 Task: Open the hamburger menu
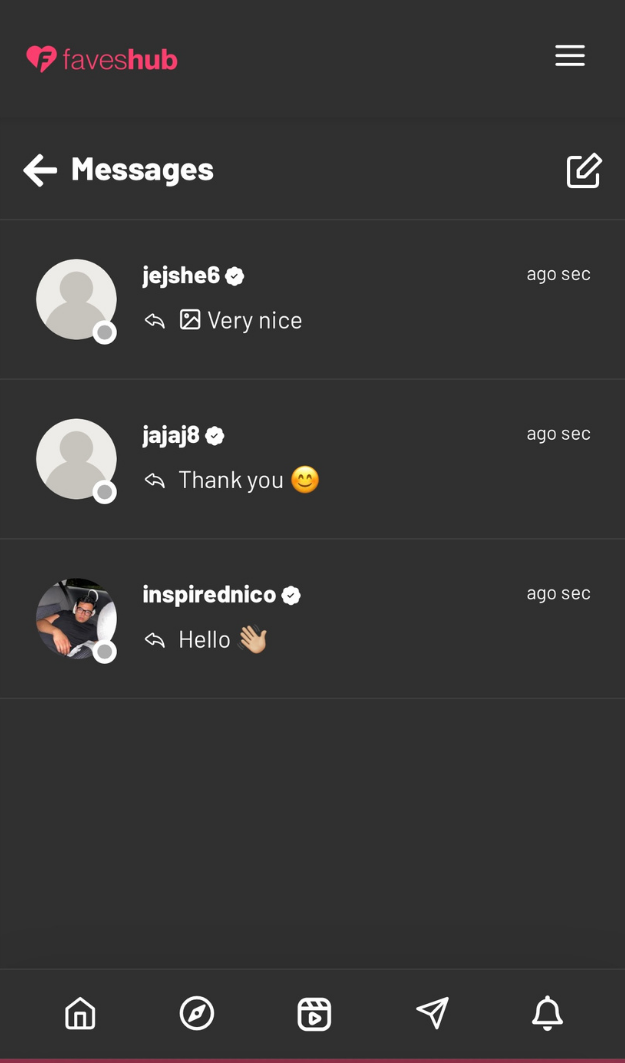click(x=570, y=56)
